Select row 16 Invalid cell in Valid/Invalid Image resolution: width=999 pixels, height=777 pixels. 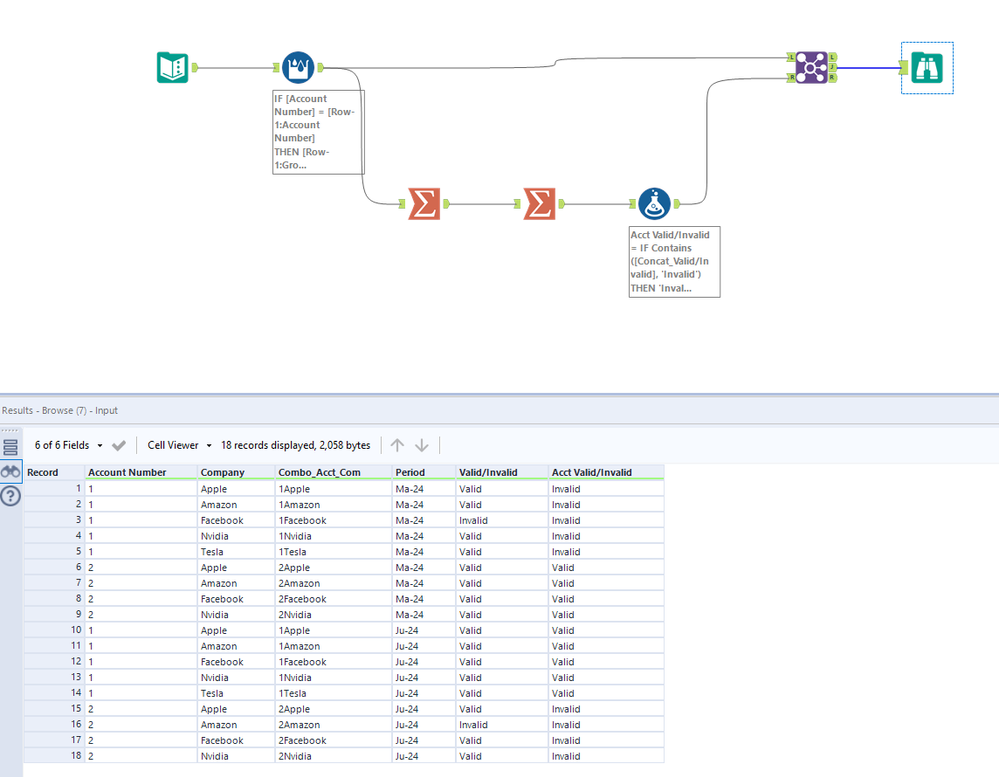click(502, 725)
